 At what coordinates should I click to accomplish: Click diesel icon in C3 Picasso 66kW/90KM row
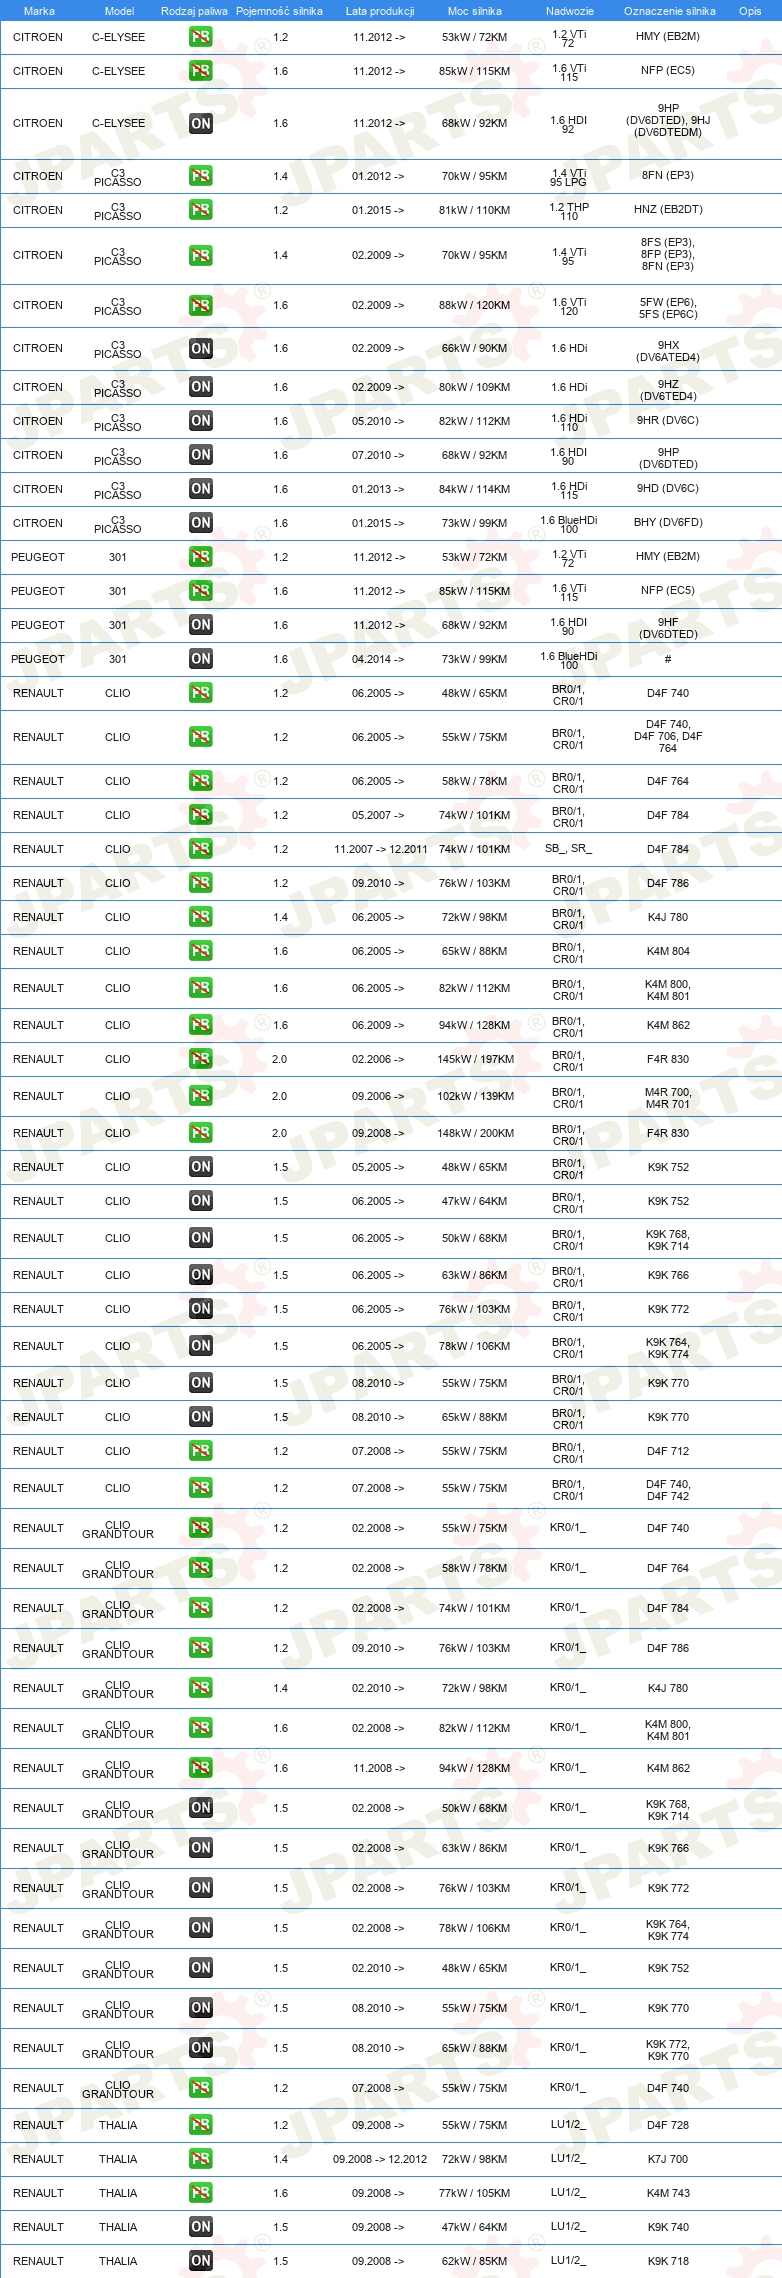[x=201, y=348]
